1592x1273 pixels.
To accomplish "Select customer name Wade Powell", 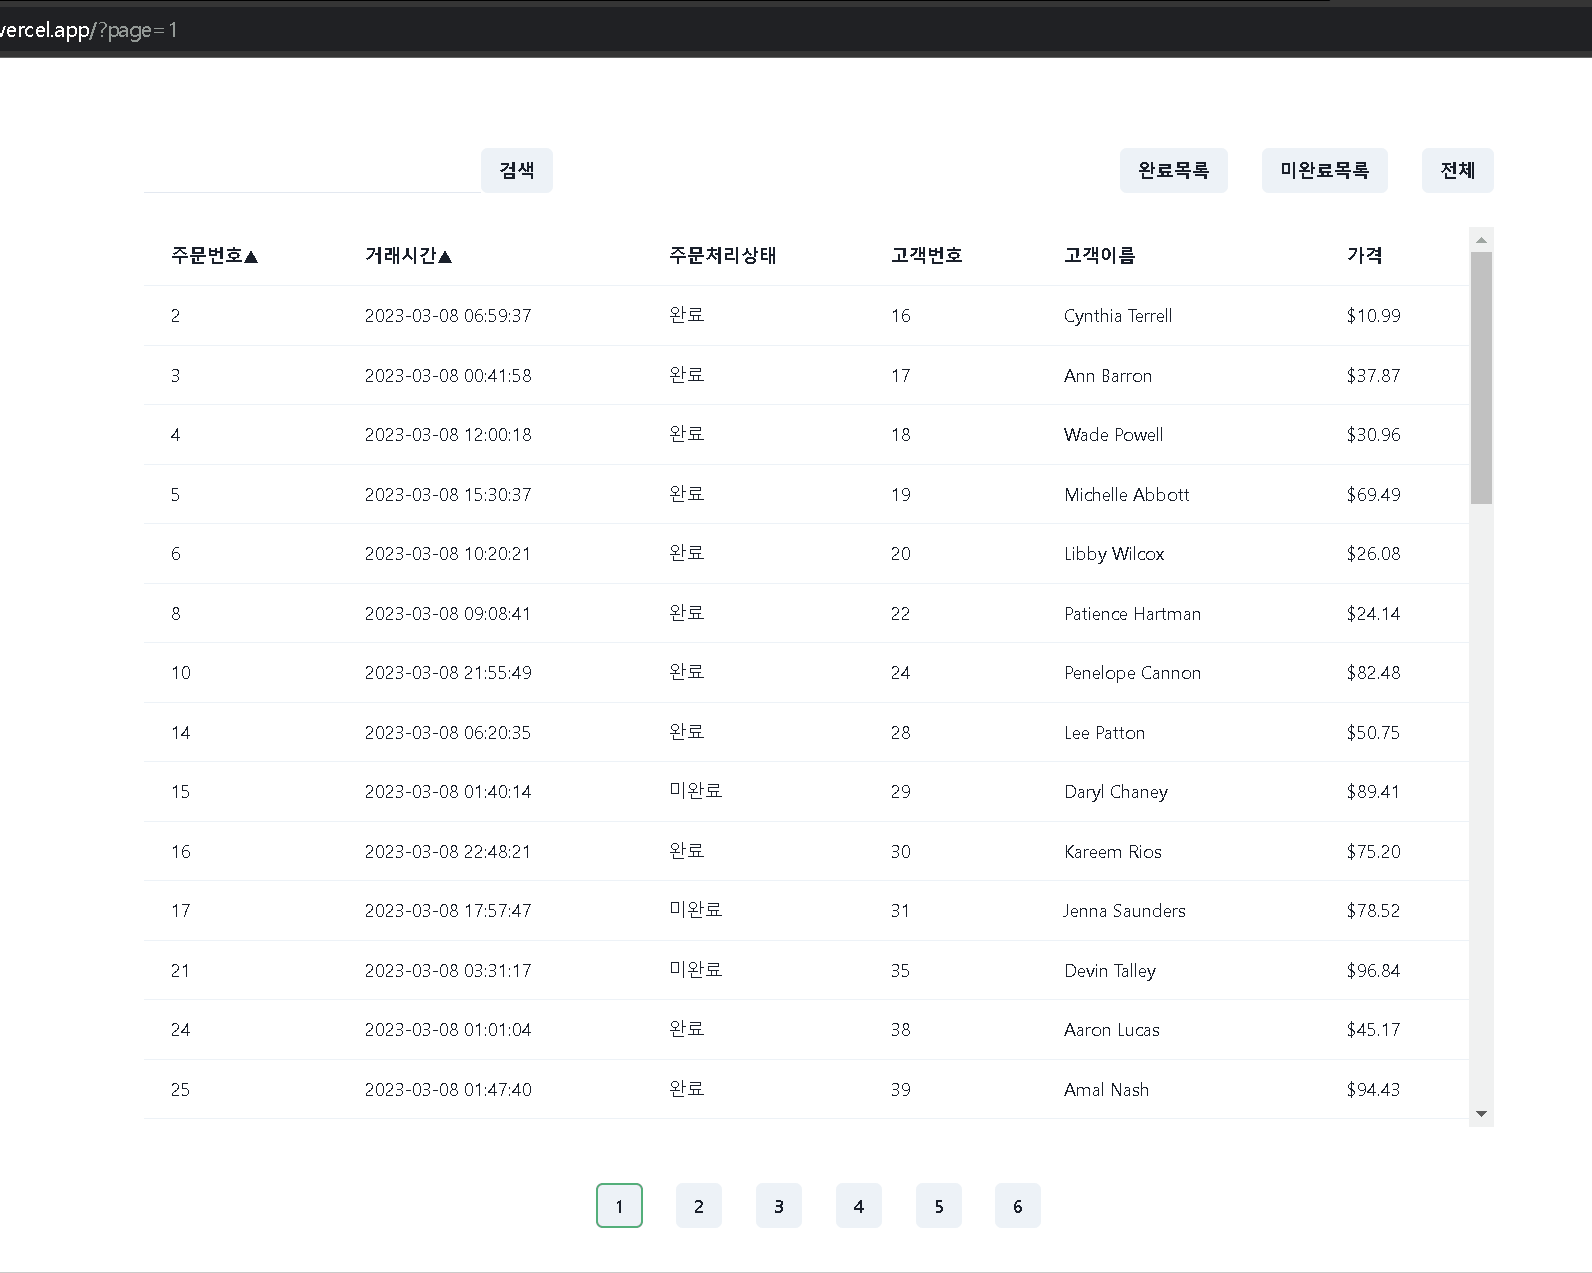I will [1114, 435].
